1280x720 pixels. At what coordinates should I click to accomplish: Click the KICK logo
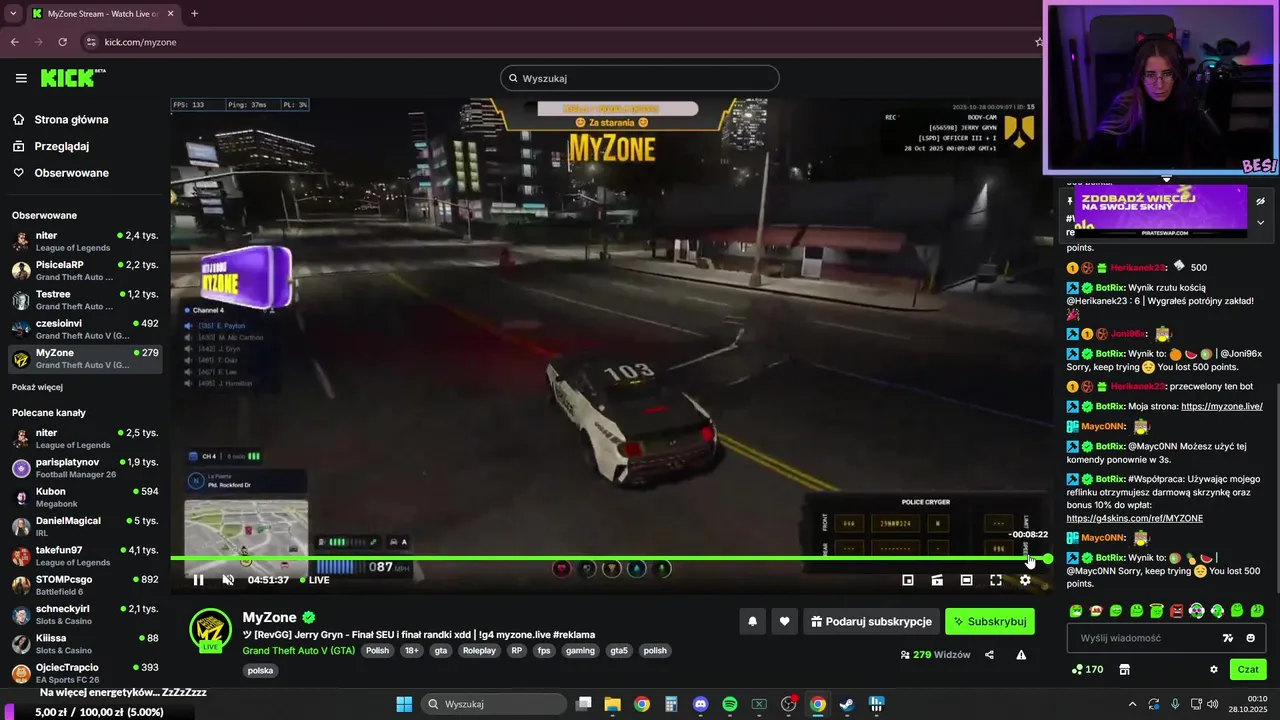point(72,78)
